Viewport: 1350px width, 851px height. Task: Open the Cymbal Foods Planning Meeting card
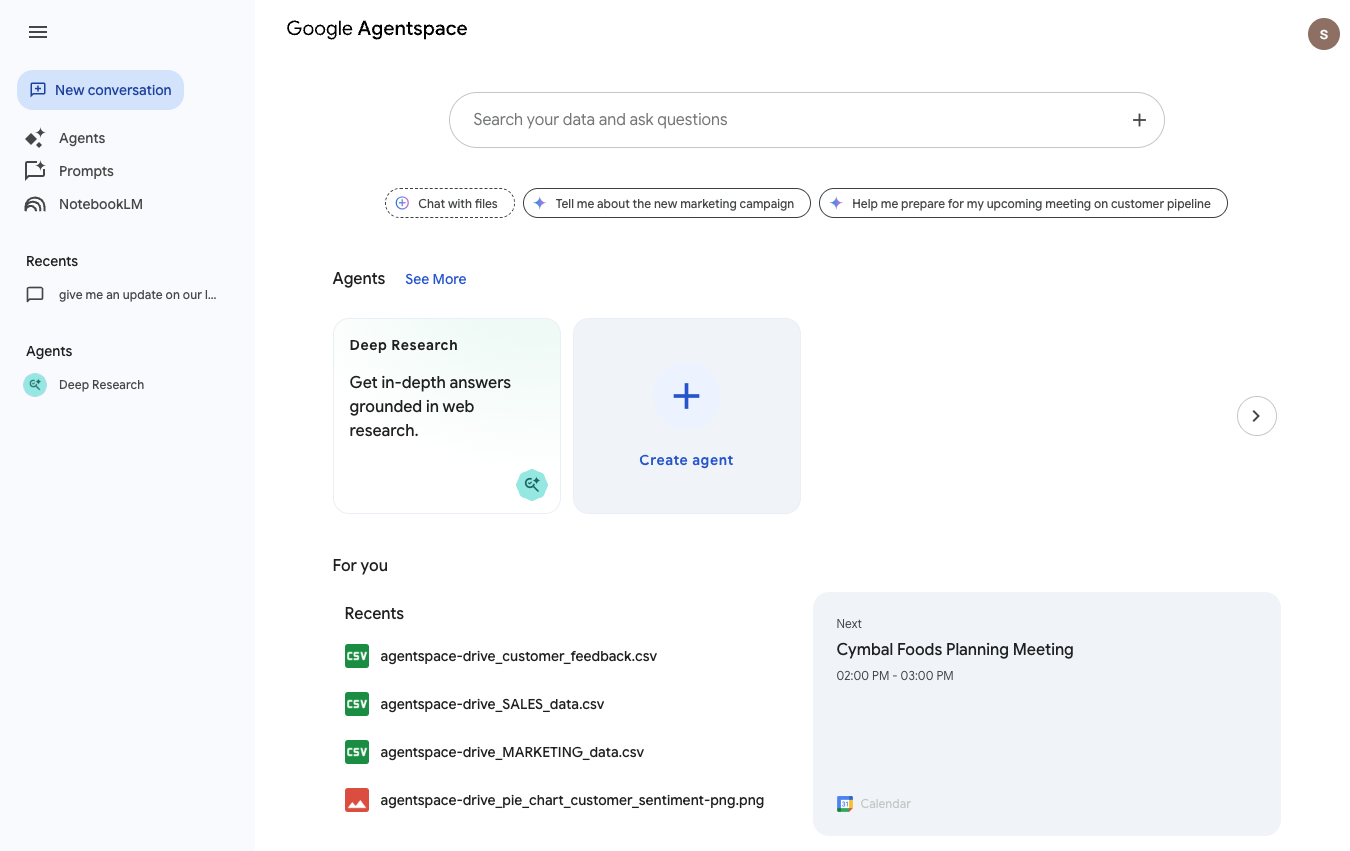(x=1047, y=714)
